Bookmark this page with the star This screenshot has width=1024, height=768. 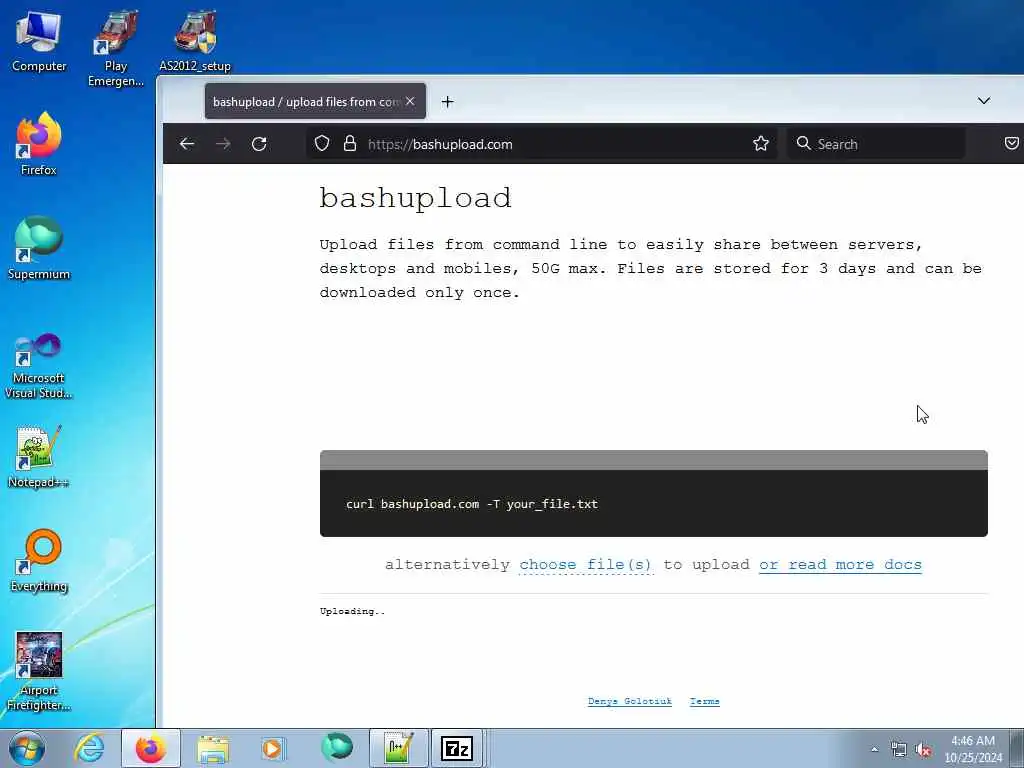tap(761, 144)
